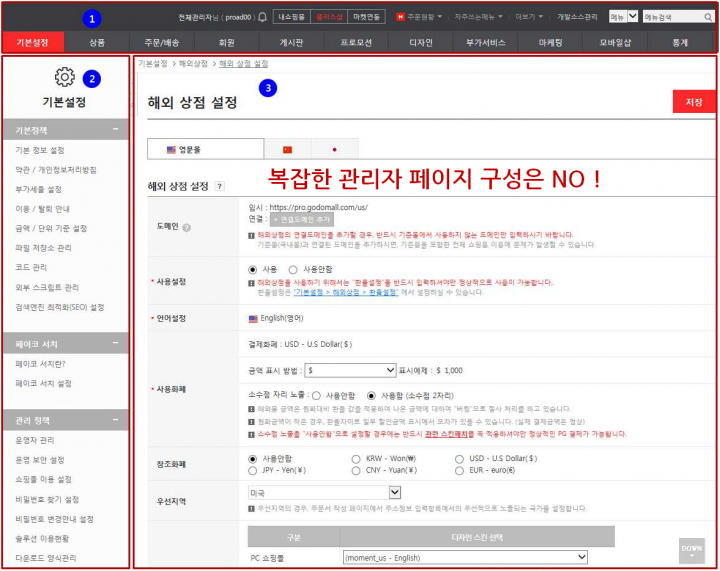Click the notification bell icon
Screen dimensions: 720x571
(x=262, y=17)
